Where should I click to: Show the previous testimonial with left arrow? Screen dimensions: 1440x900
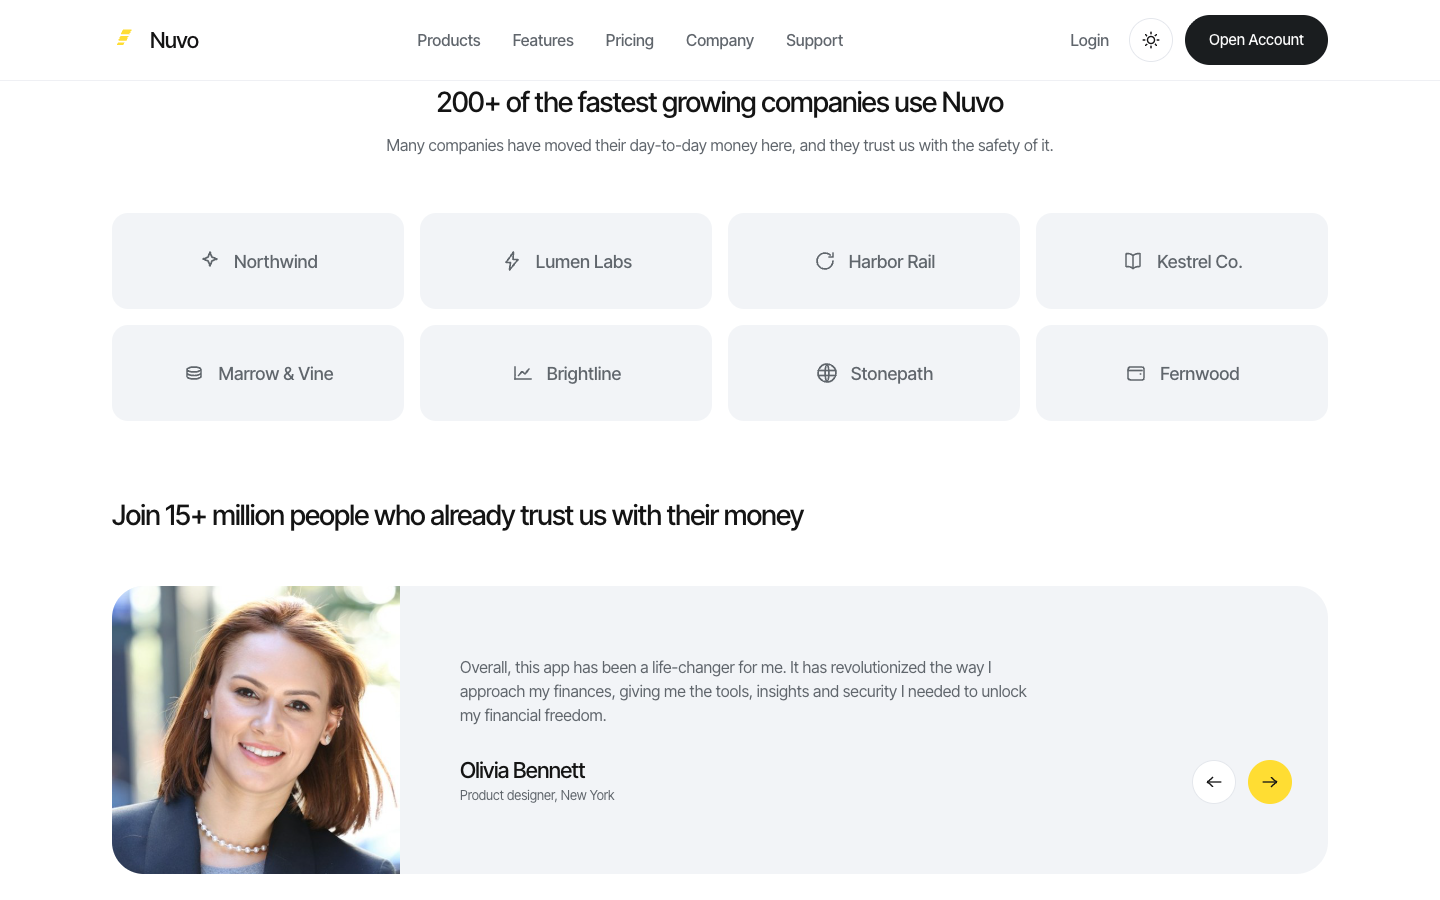click(1214, 782)
